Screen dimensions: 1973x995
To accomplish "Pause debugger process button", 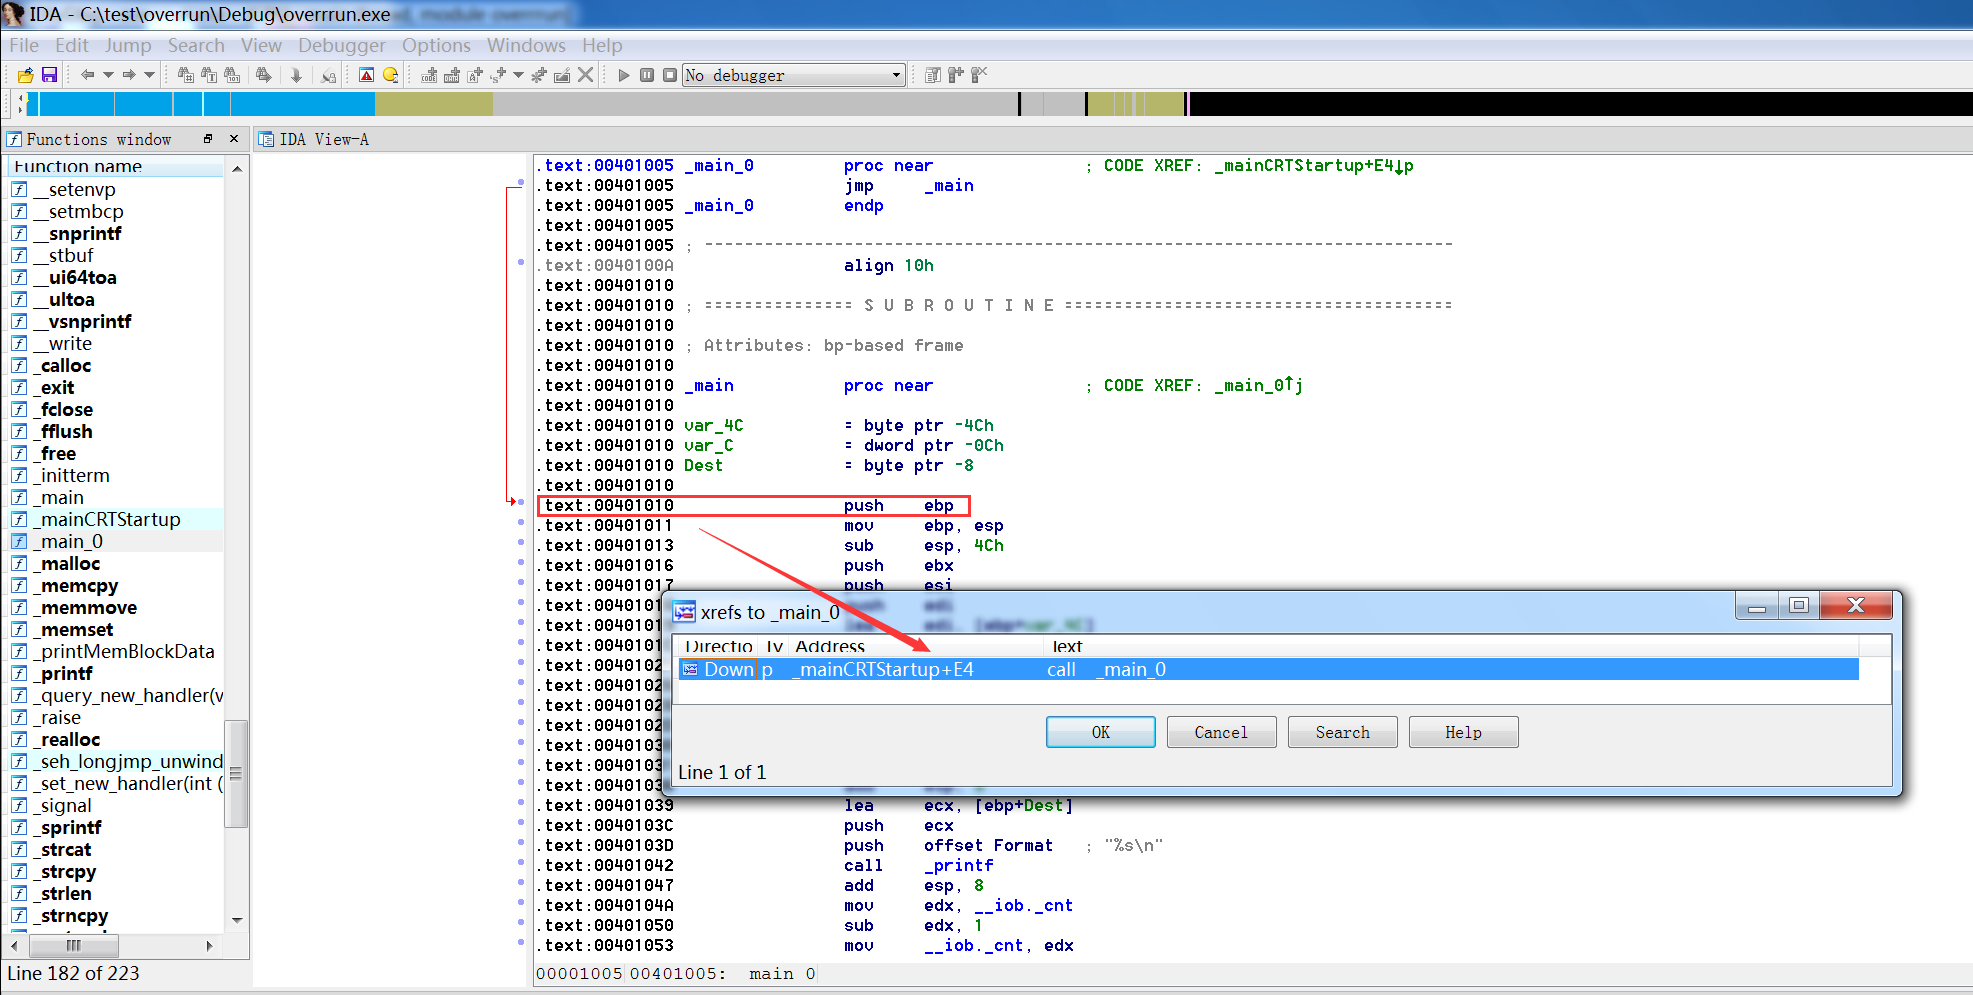I will tap(647, 75).
